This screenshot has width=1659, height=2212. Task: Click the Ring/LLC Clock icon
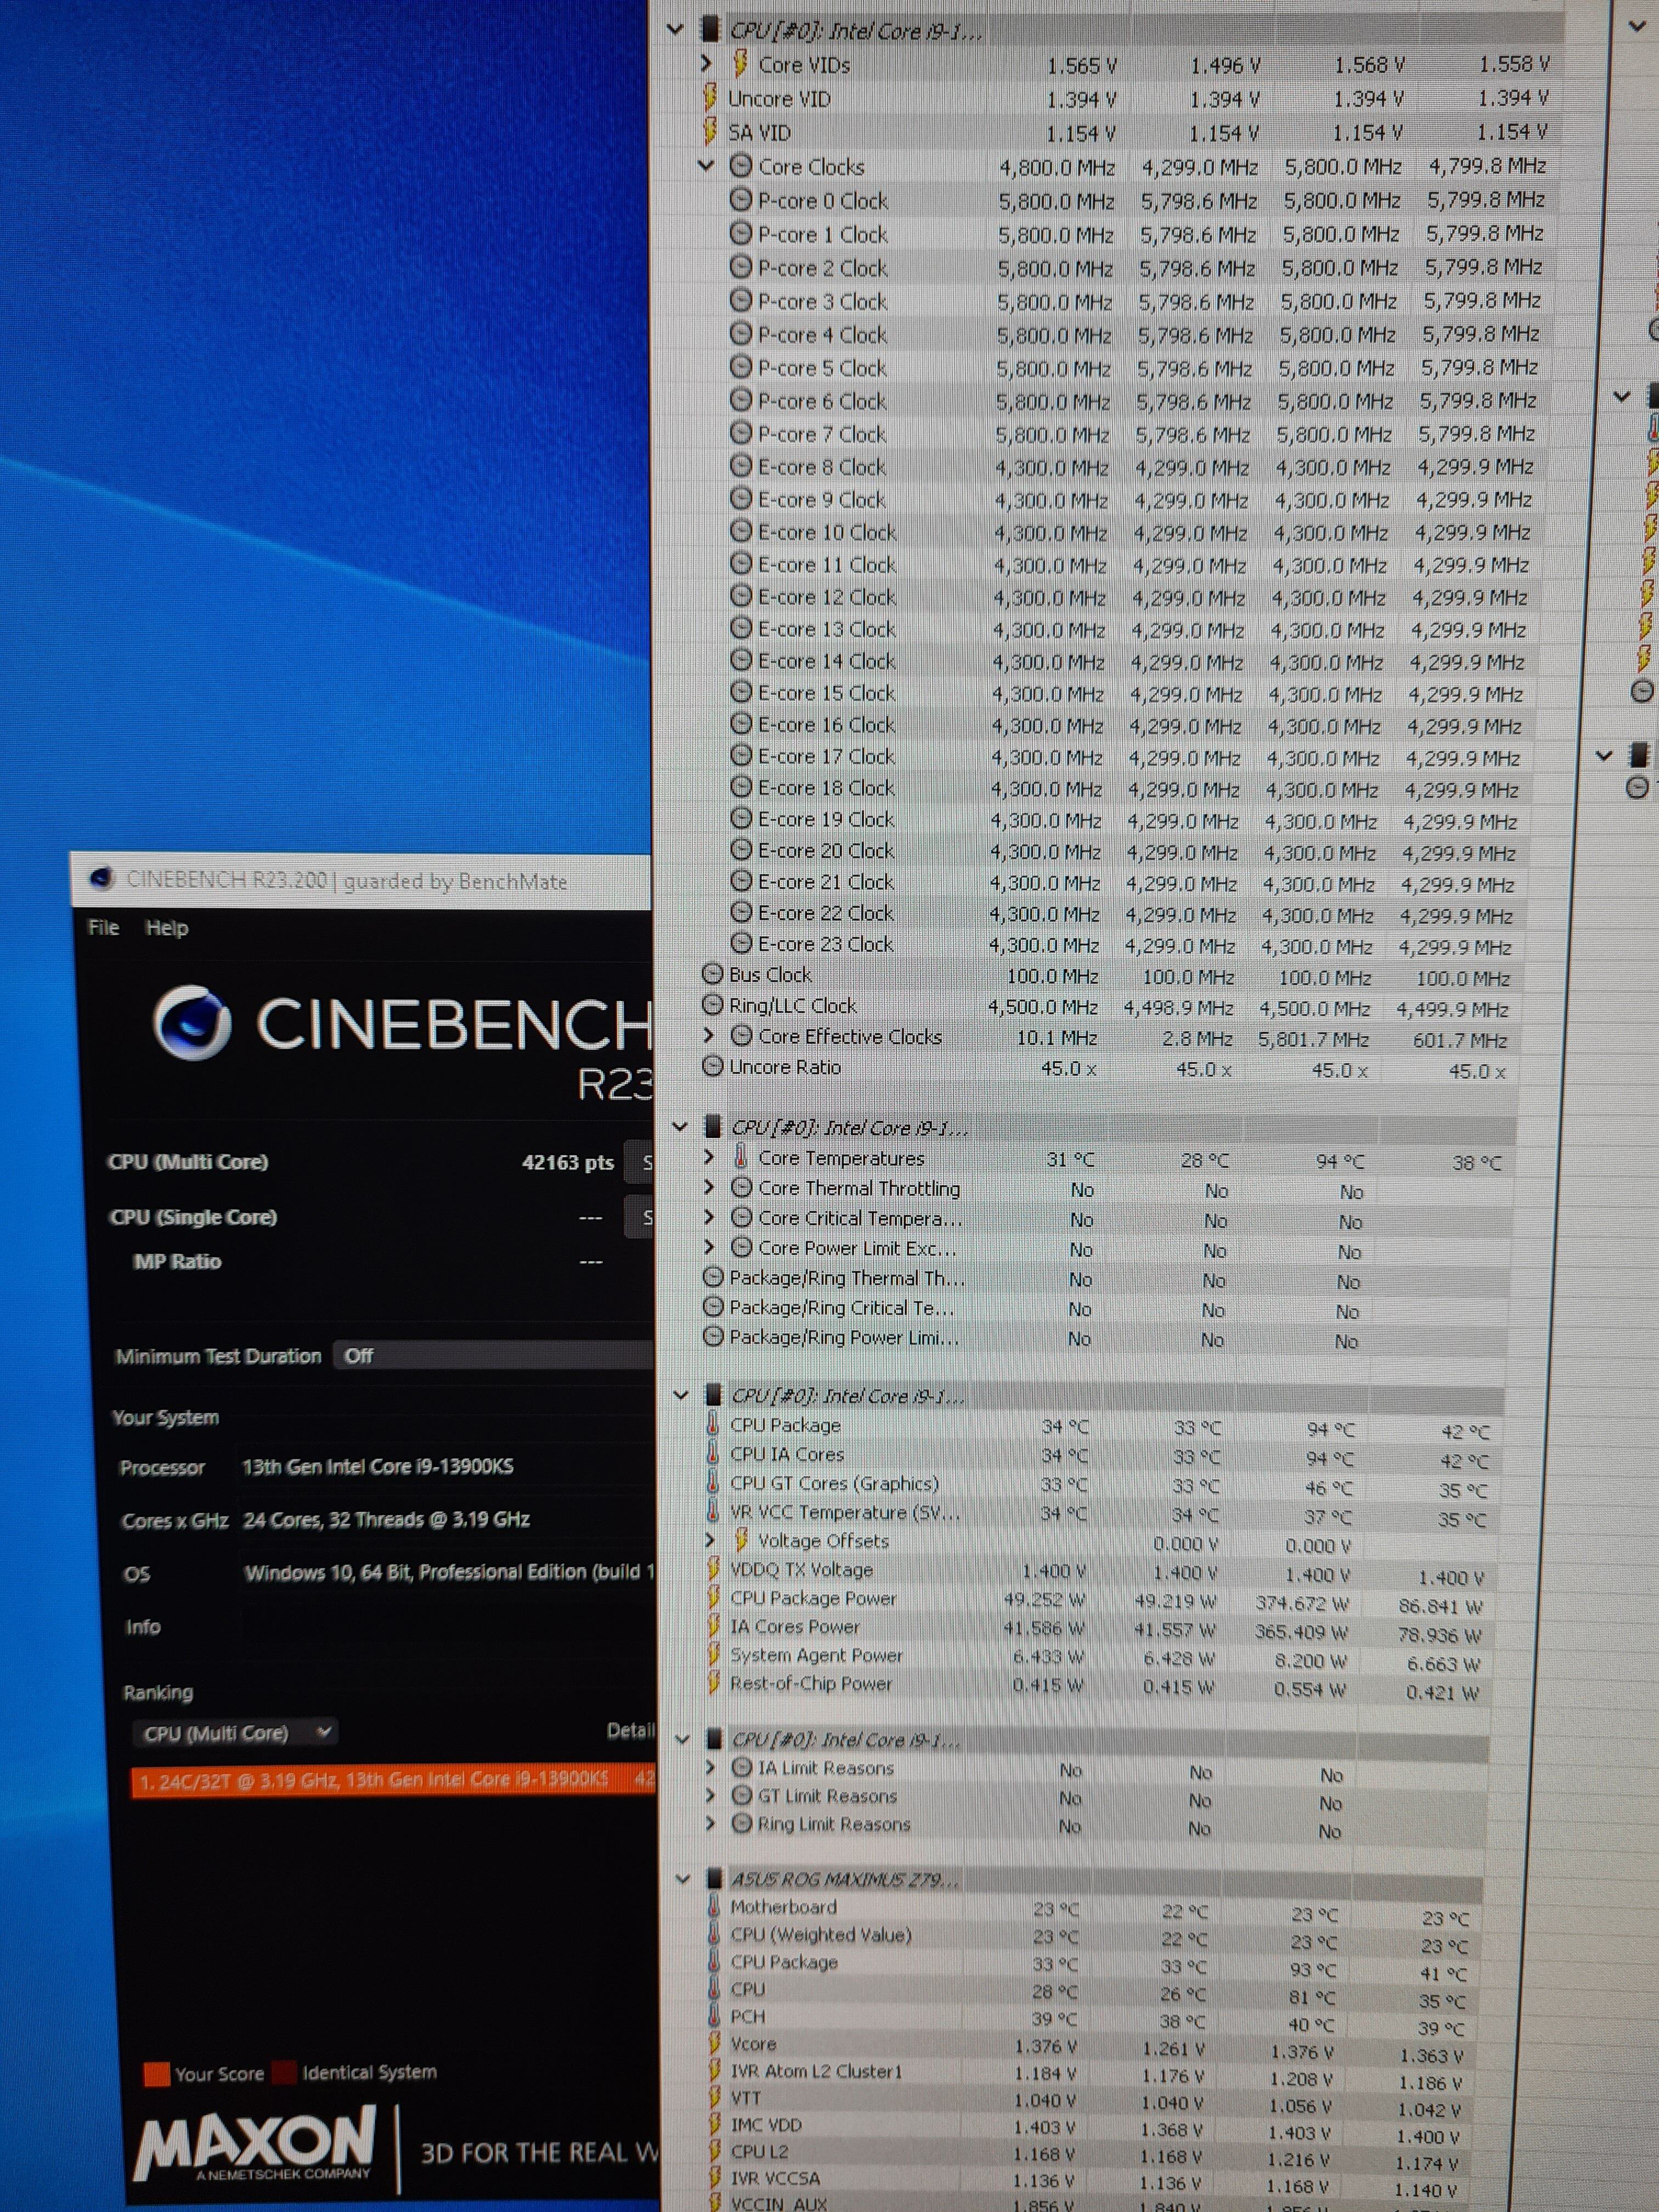tap(713, 1004)
